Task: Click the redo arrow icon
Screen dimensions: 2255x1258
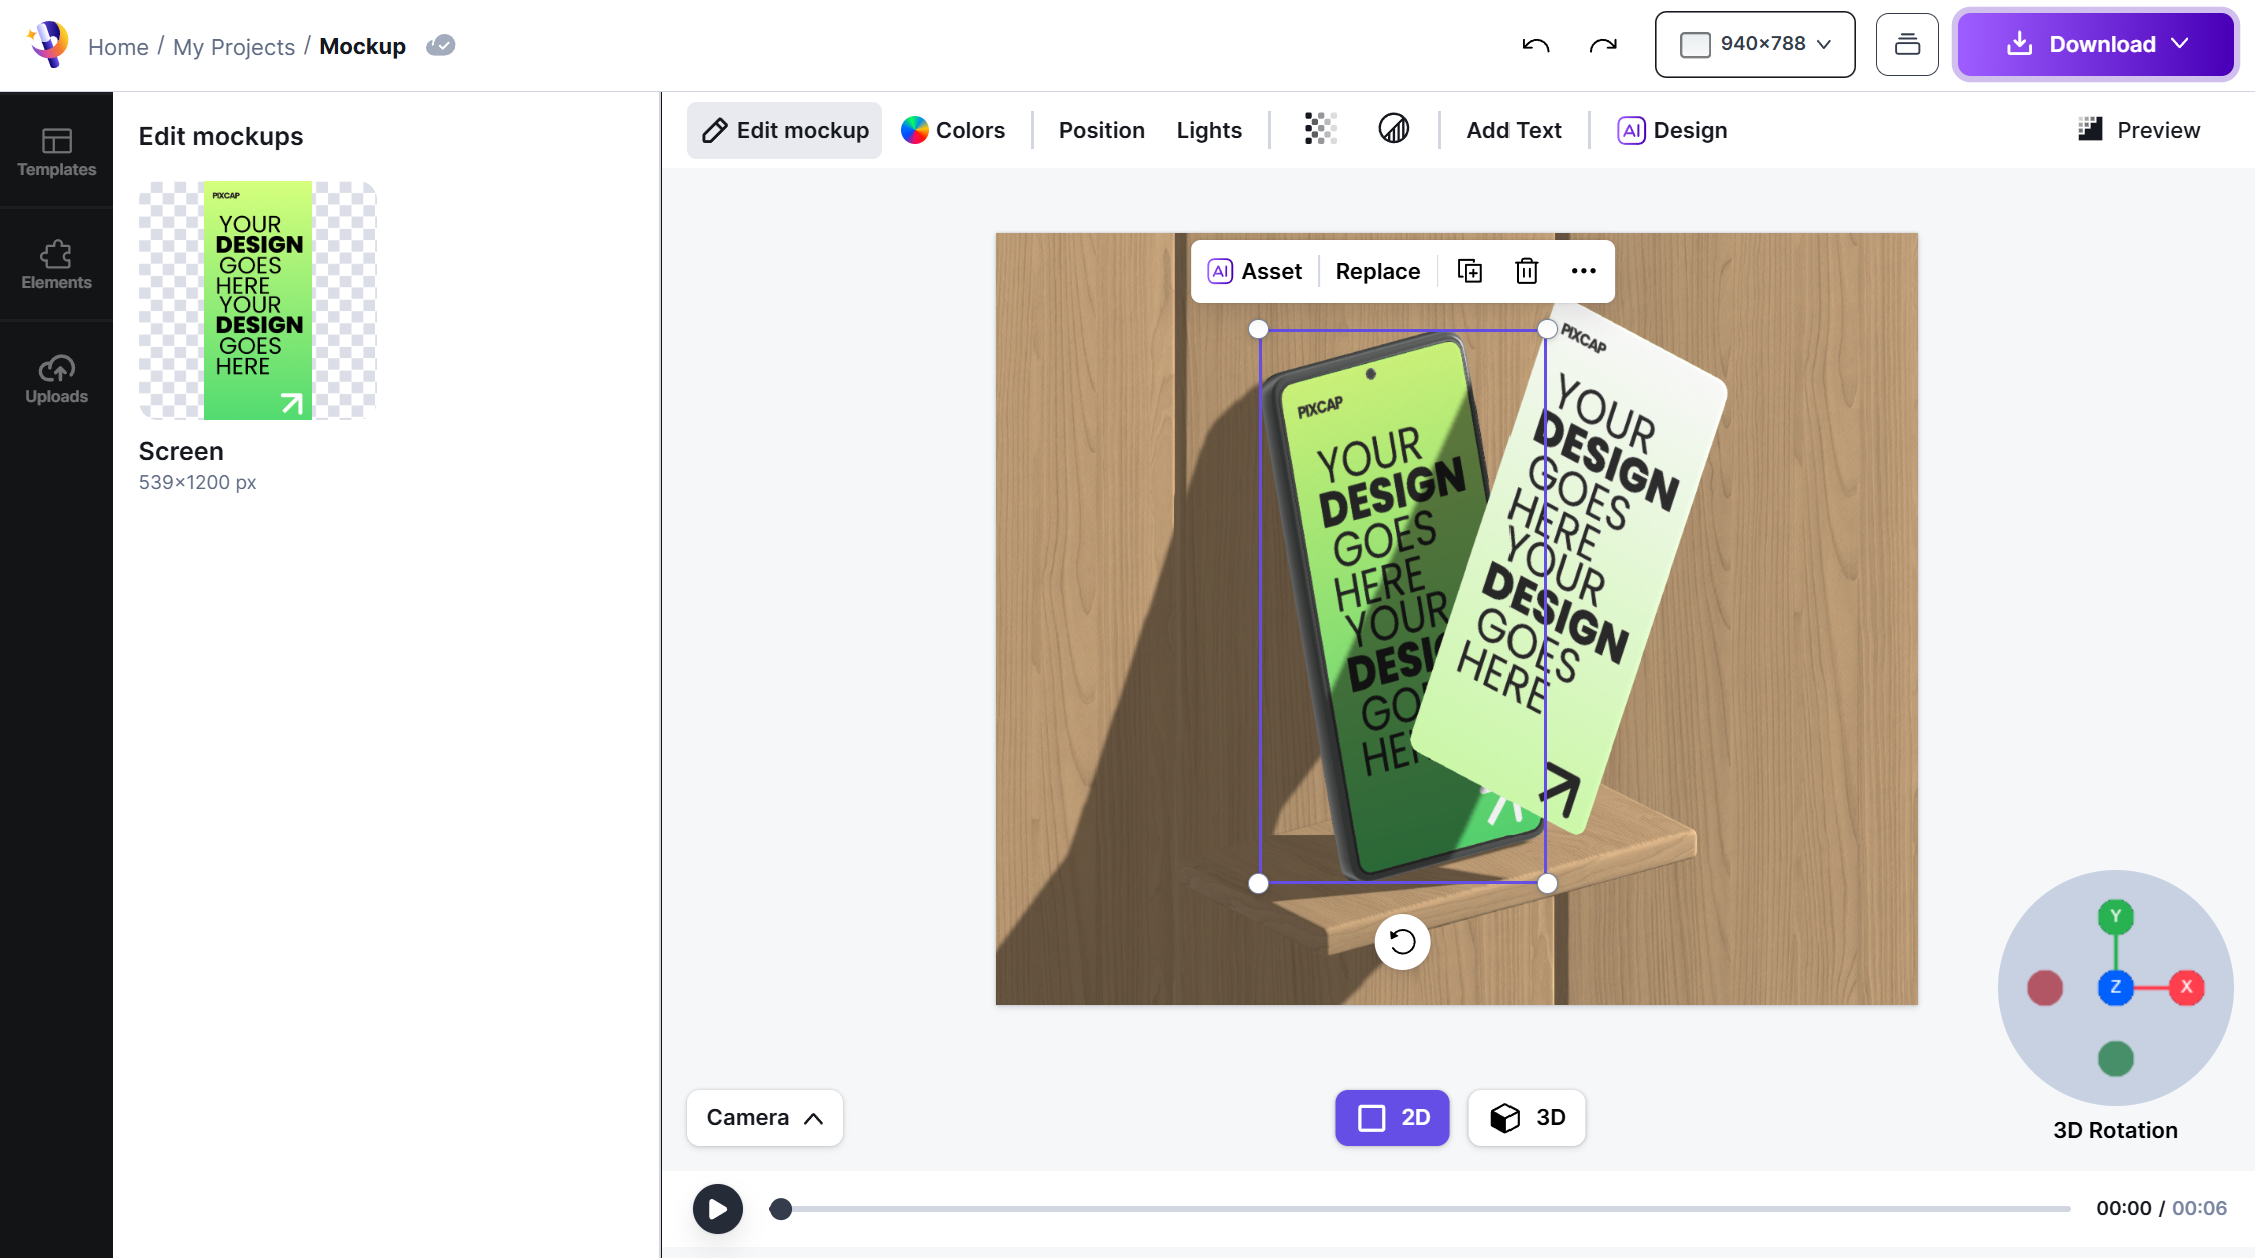Action: click(x=1603, y=45)
